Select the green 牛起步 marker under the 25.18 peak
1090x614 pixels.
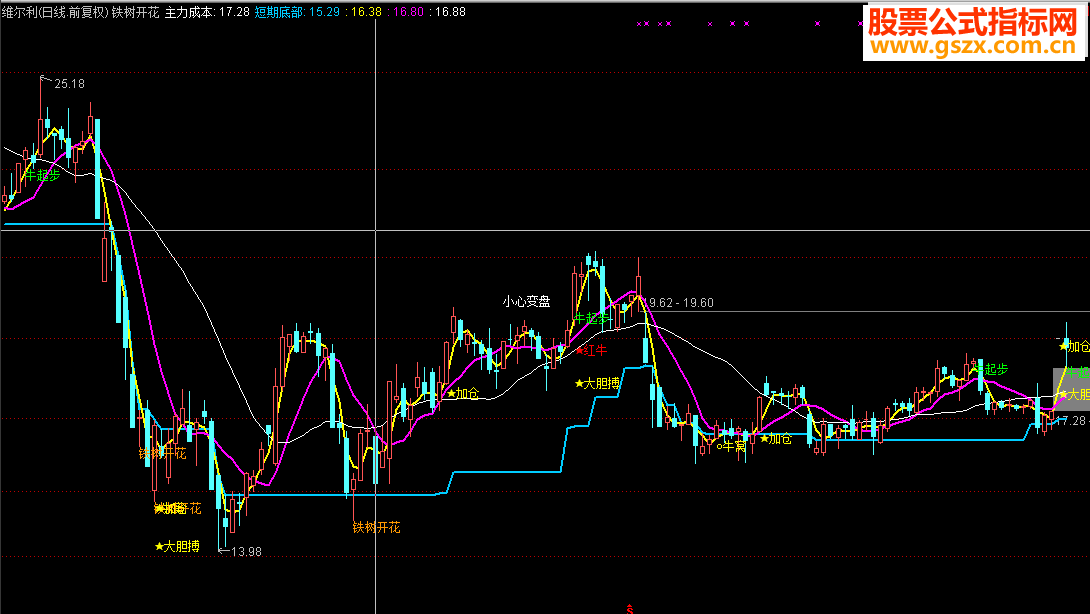[43, 175]
